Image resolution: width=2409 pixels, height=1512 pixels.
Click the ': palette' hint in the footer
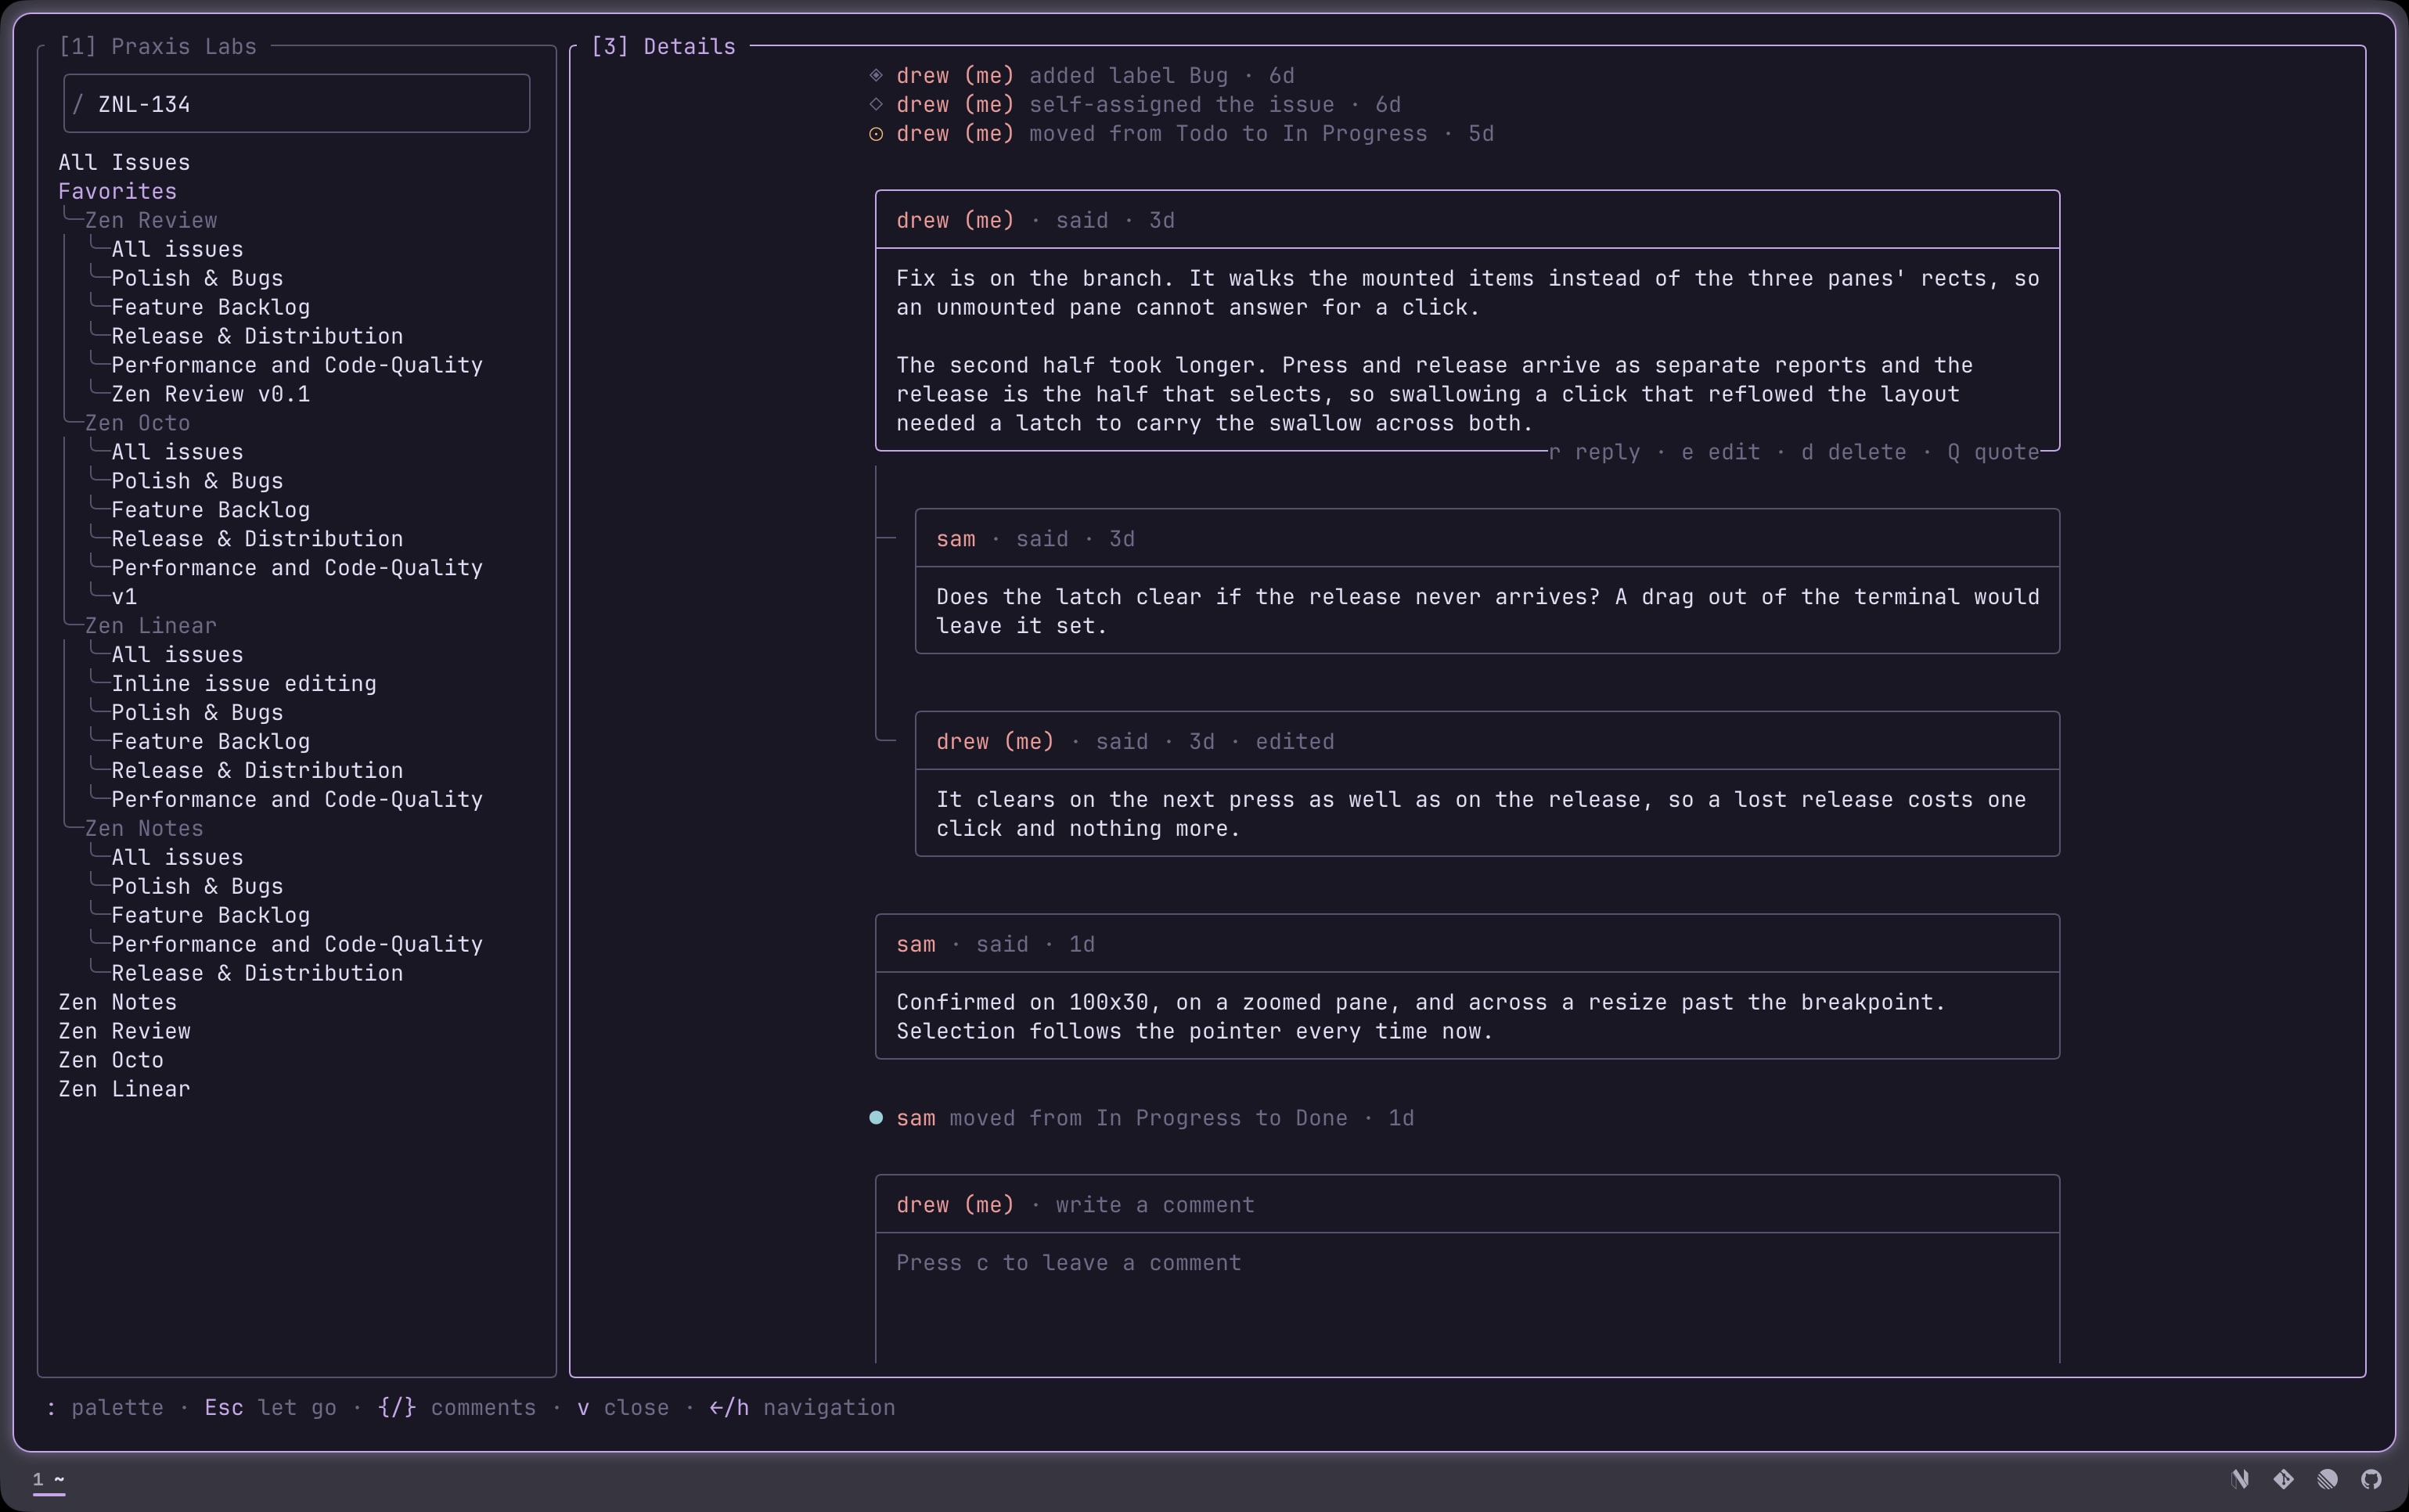104,1408
